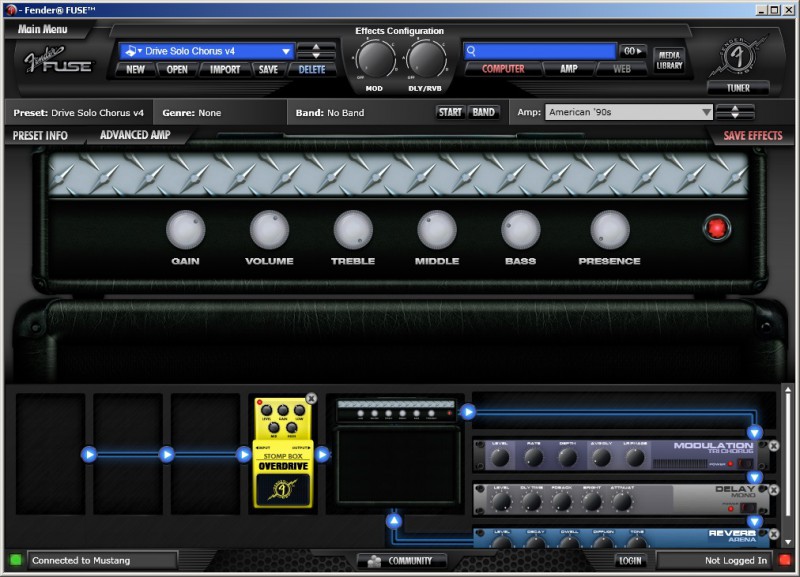Click the Fender FUSE logo
This screenshot has width=800, height=577.
click(x=58, y=62)
